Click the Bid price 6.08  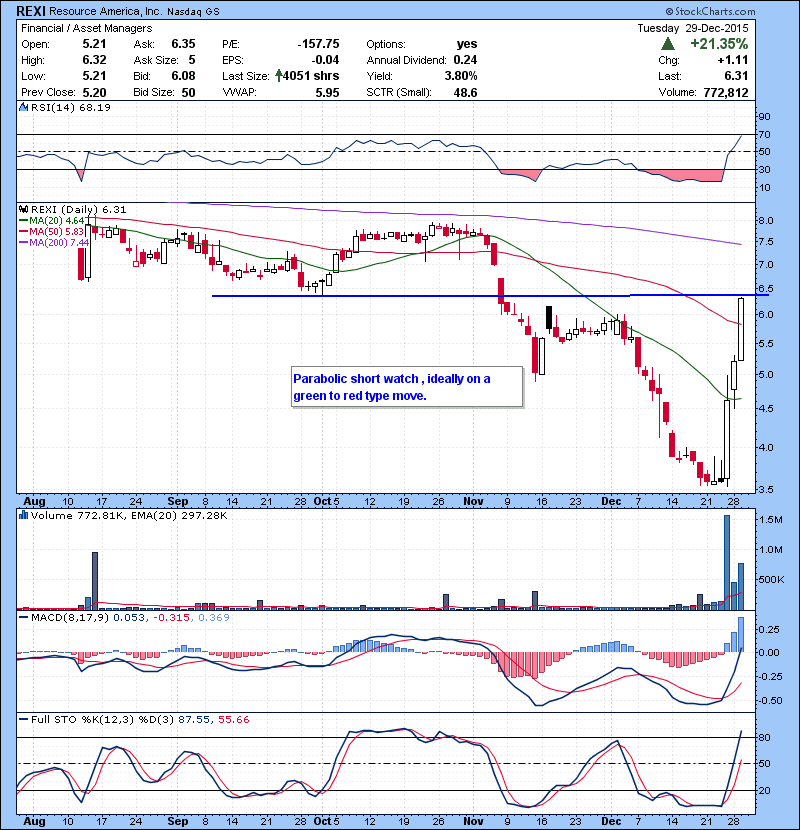pos(183,76)
